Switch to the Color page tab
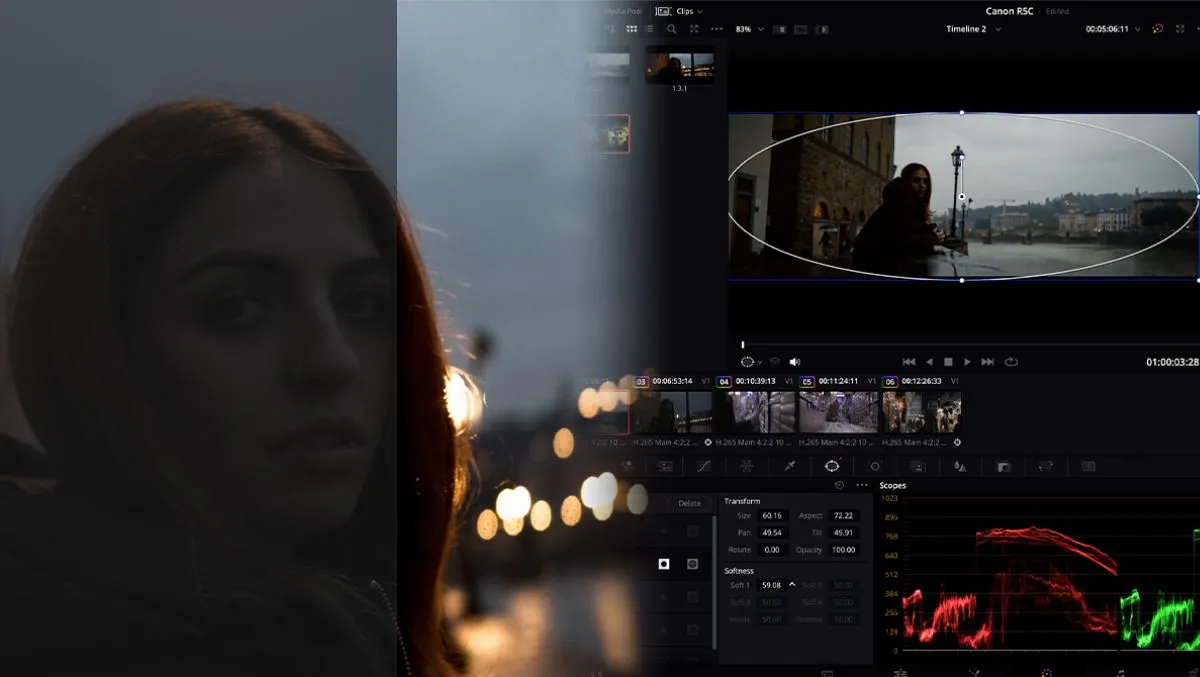This screenshot has height=677, width=1200. point(1046,672)
